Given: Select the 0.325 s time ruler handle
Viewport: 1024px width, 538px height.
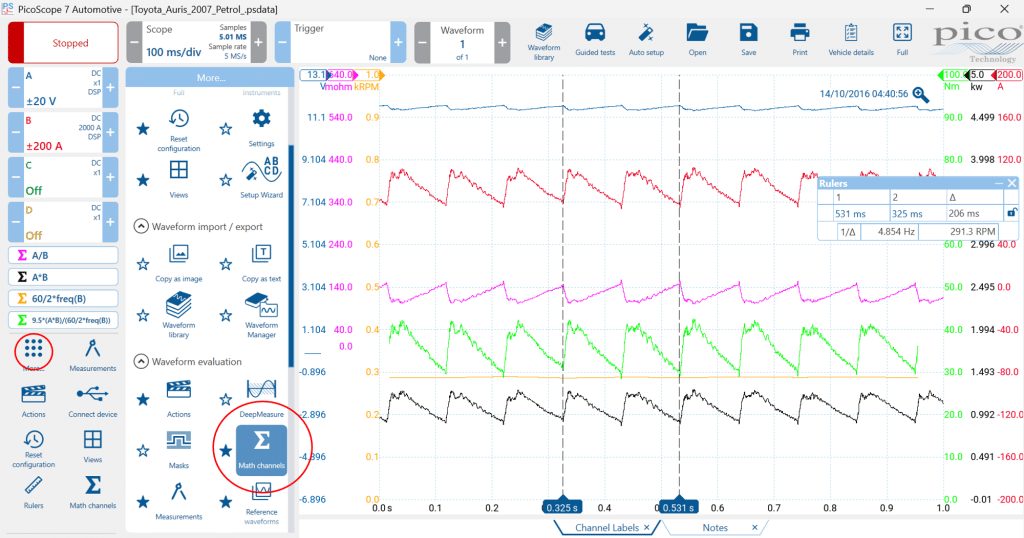Looking at the screenshot, I should coord(562,507).
